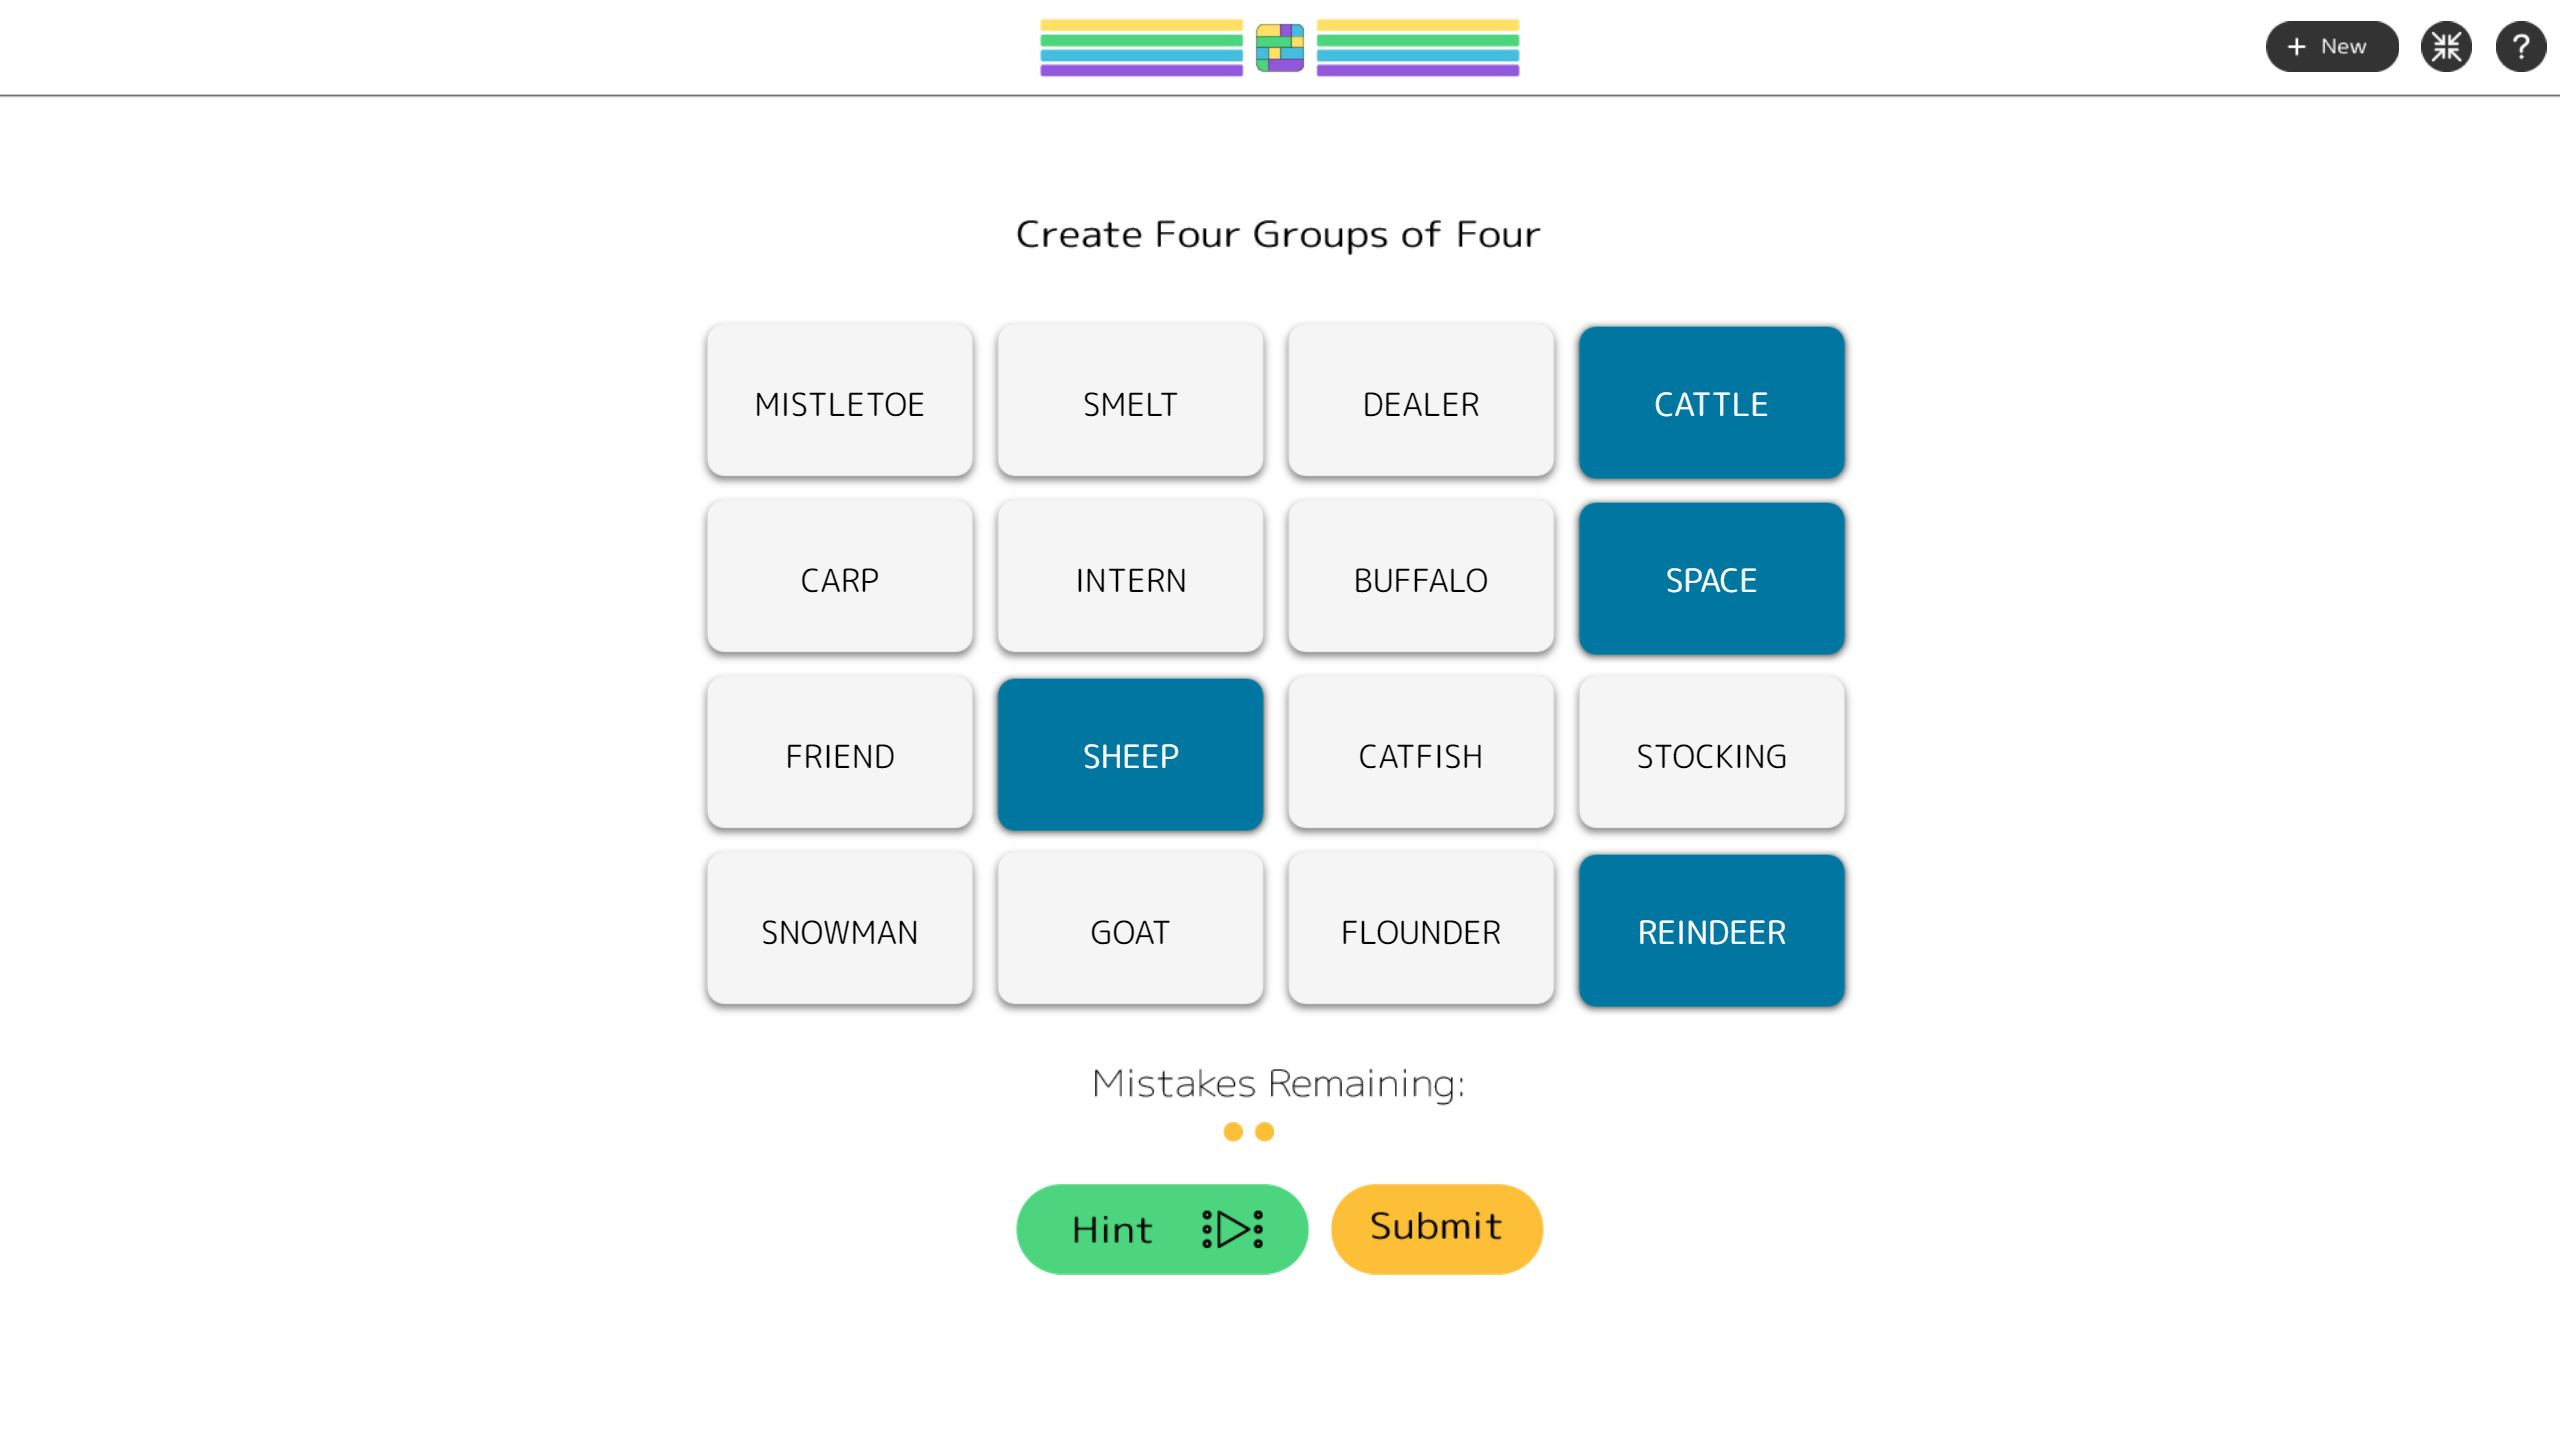Screen dimensions: 2560x1440
Task: Click a mistakes remaining dot
Action: (1233, 1131)
